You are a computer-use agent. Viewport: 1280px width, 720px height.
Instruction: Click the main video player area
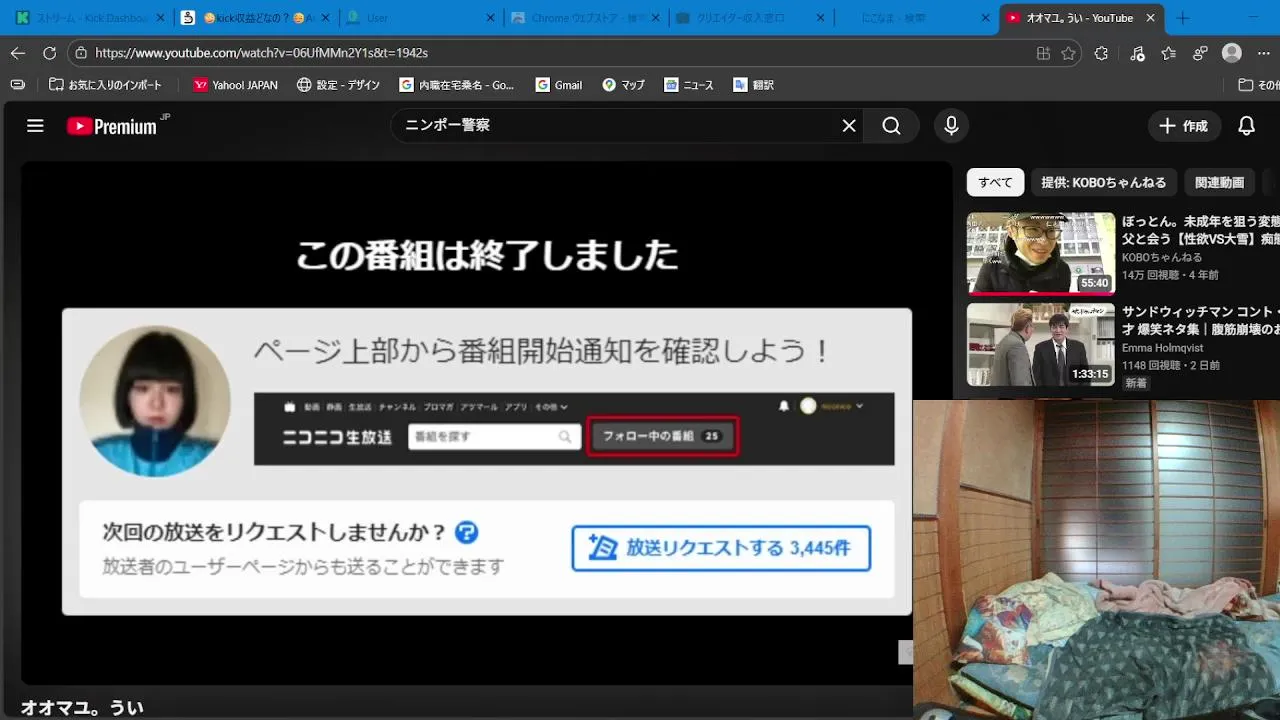tap(486, 423)
